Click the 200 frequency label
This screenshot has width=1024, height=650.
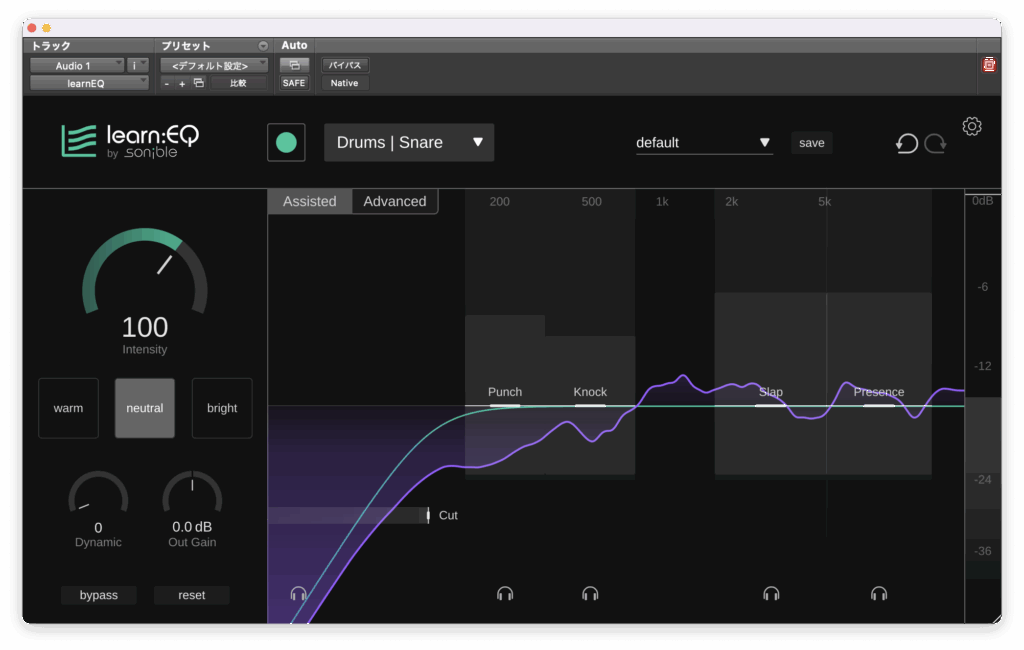500,202
